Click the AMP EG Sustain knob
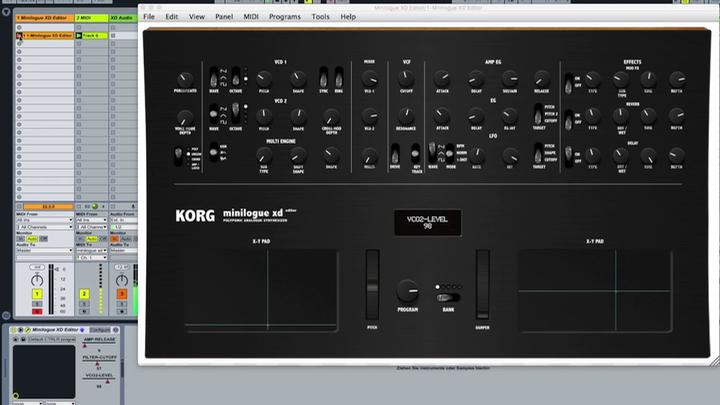720x405 pixels. (510, 79)
